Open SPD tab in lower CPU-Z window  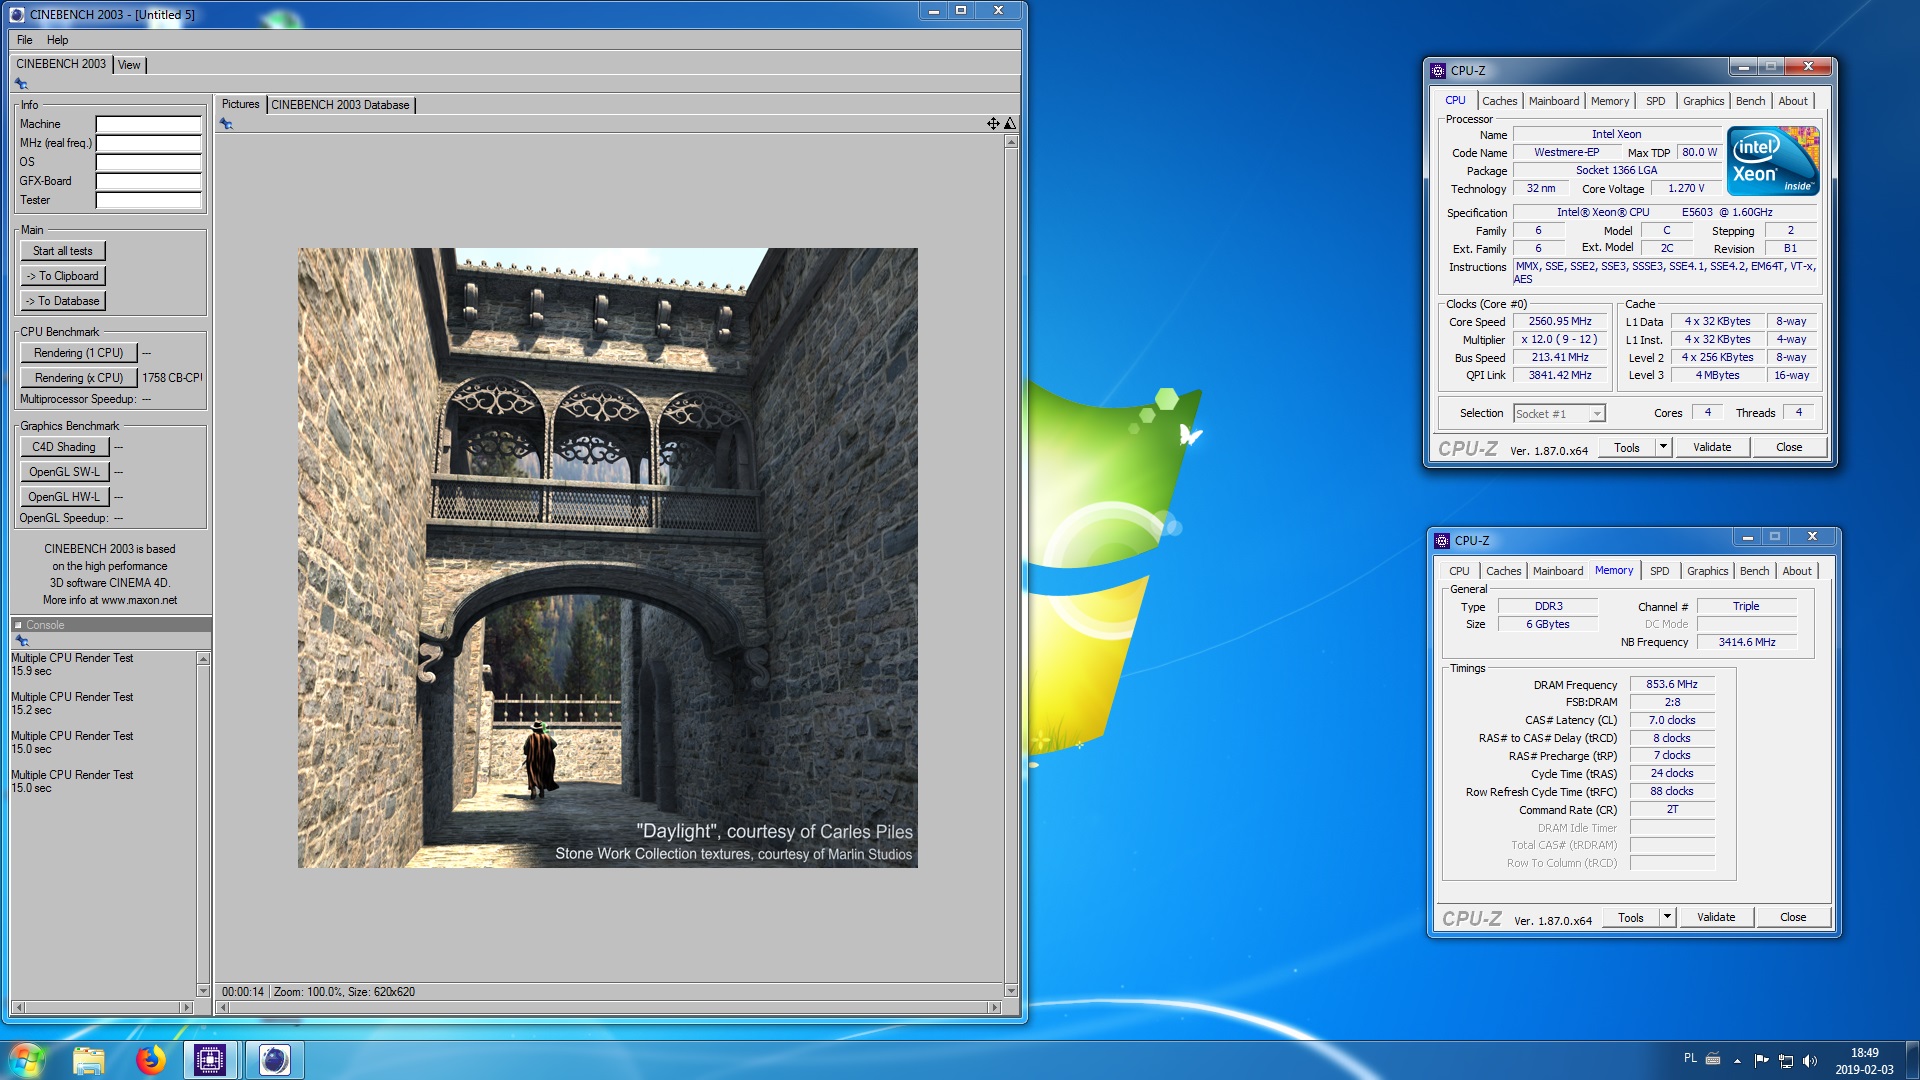coord(1659,571)
